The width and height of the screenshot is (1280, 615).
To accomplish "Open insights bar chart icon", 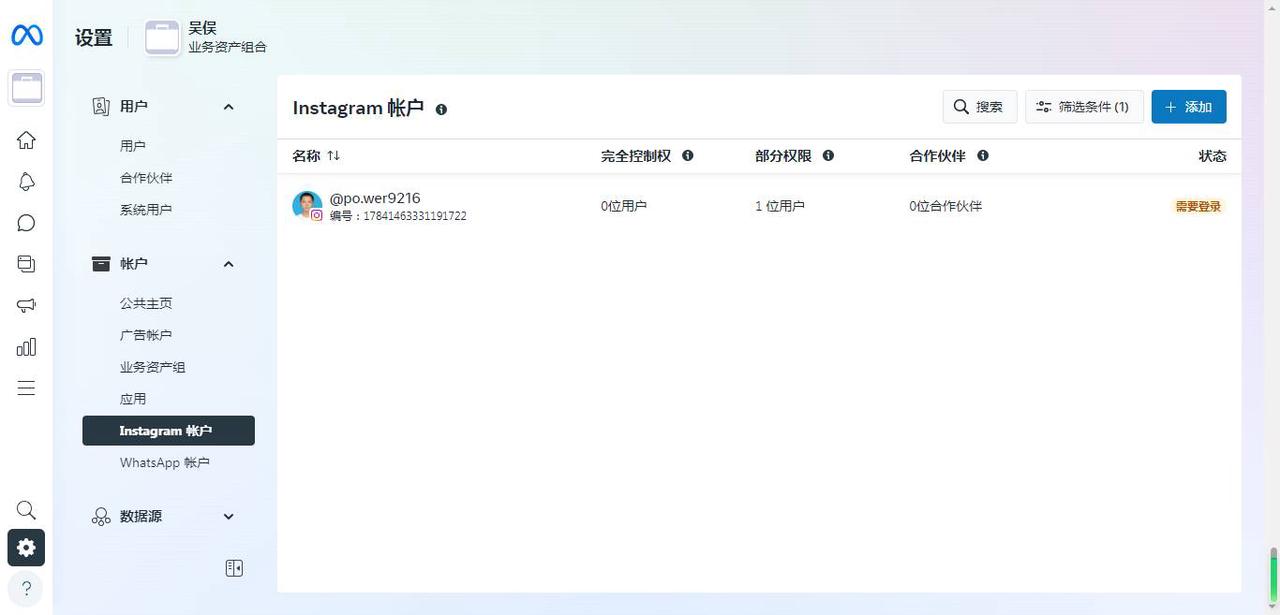I will 27,347.
